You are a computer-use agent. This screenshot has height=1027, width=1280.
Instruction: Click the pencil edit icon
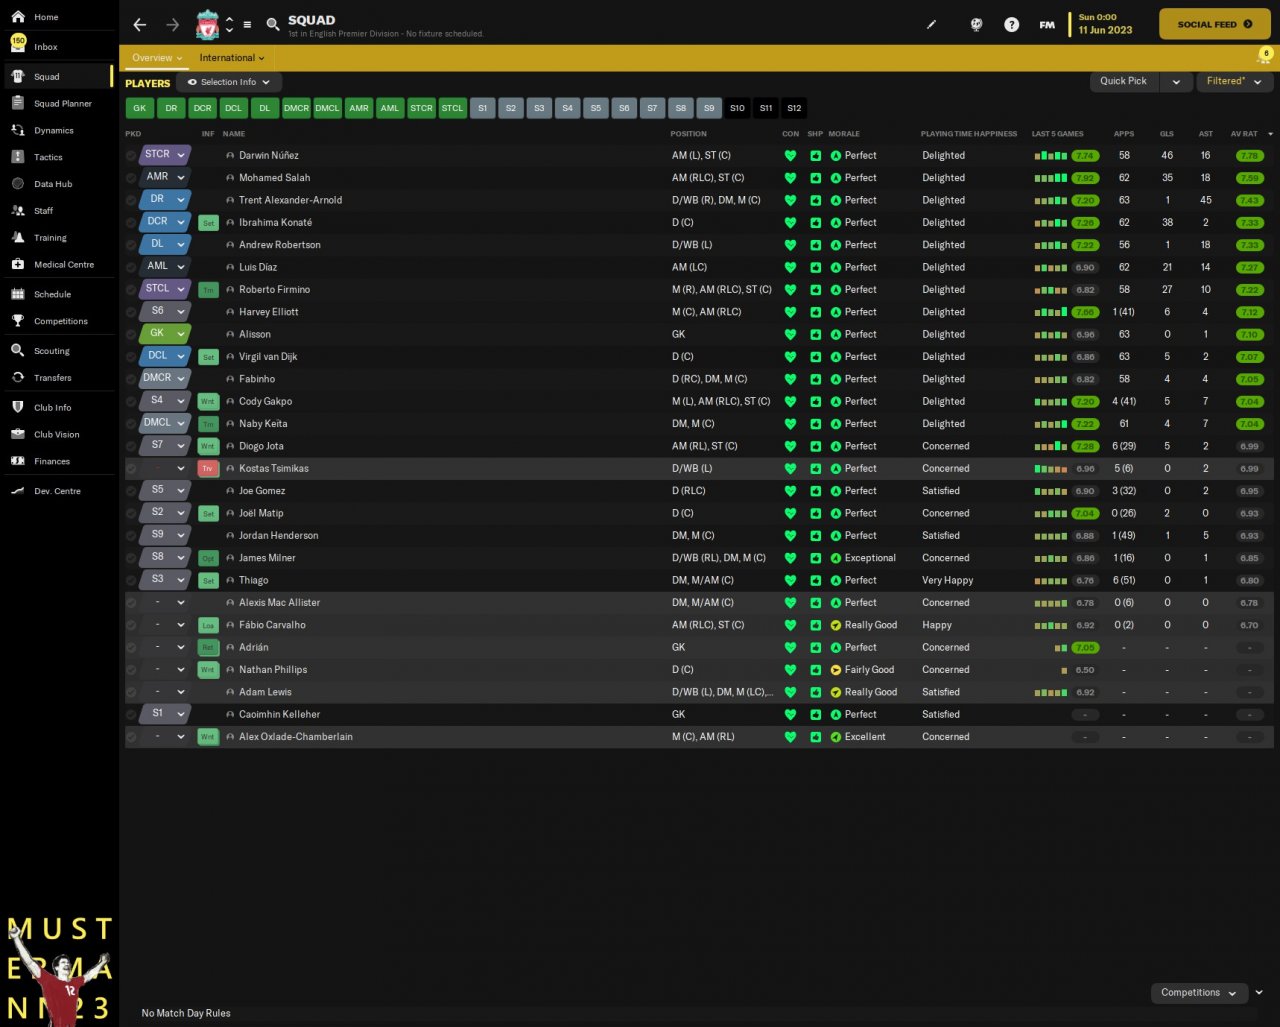pyautogui.click(x=932, y=24)
